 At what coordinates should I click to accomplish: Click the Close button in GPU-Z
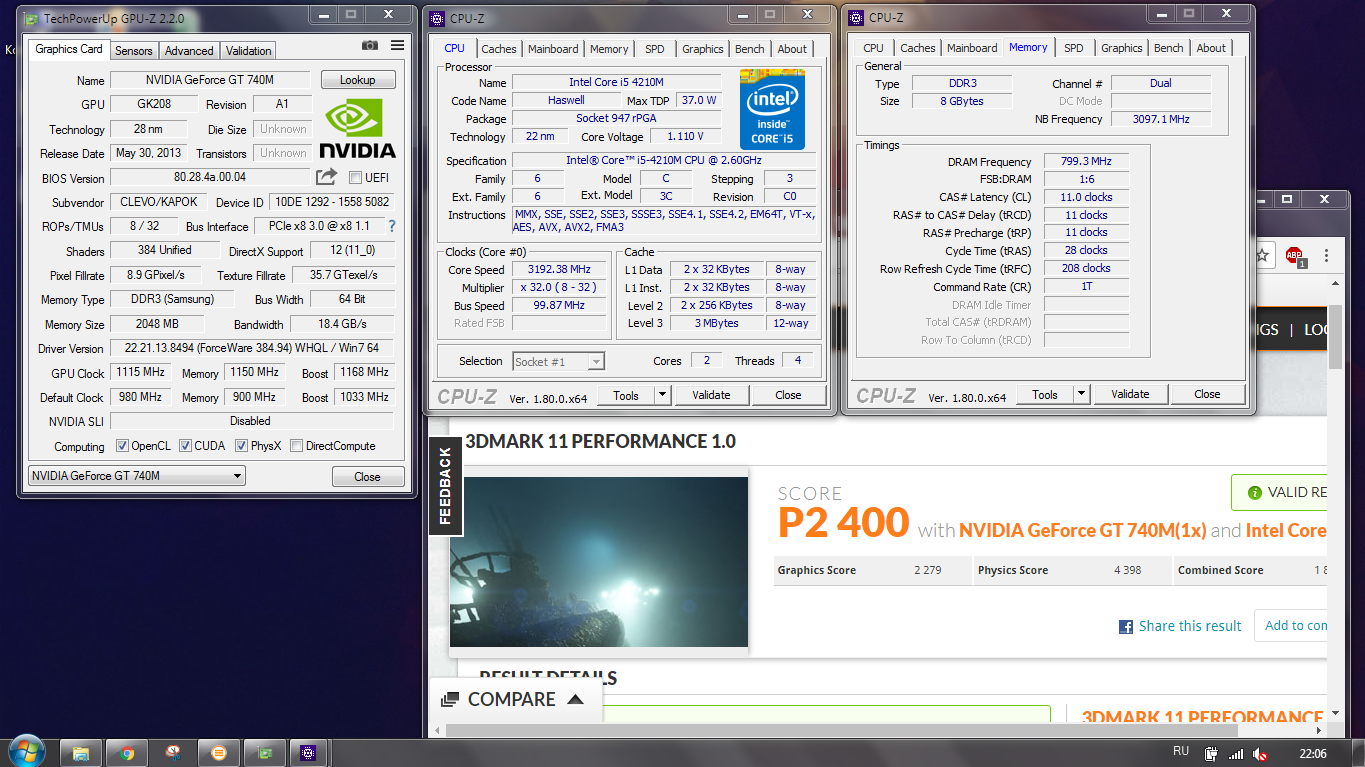coord(367,477)
